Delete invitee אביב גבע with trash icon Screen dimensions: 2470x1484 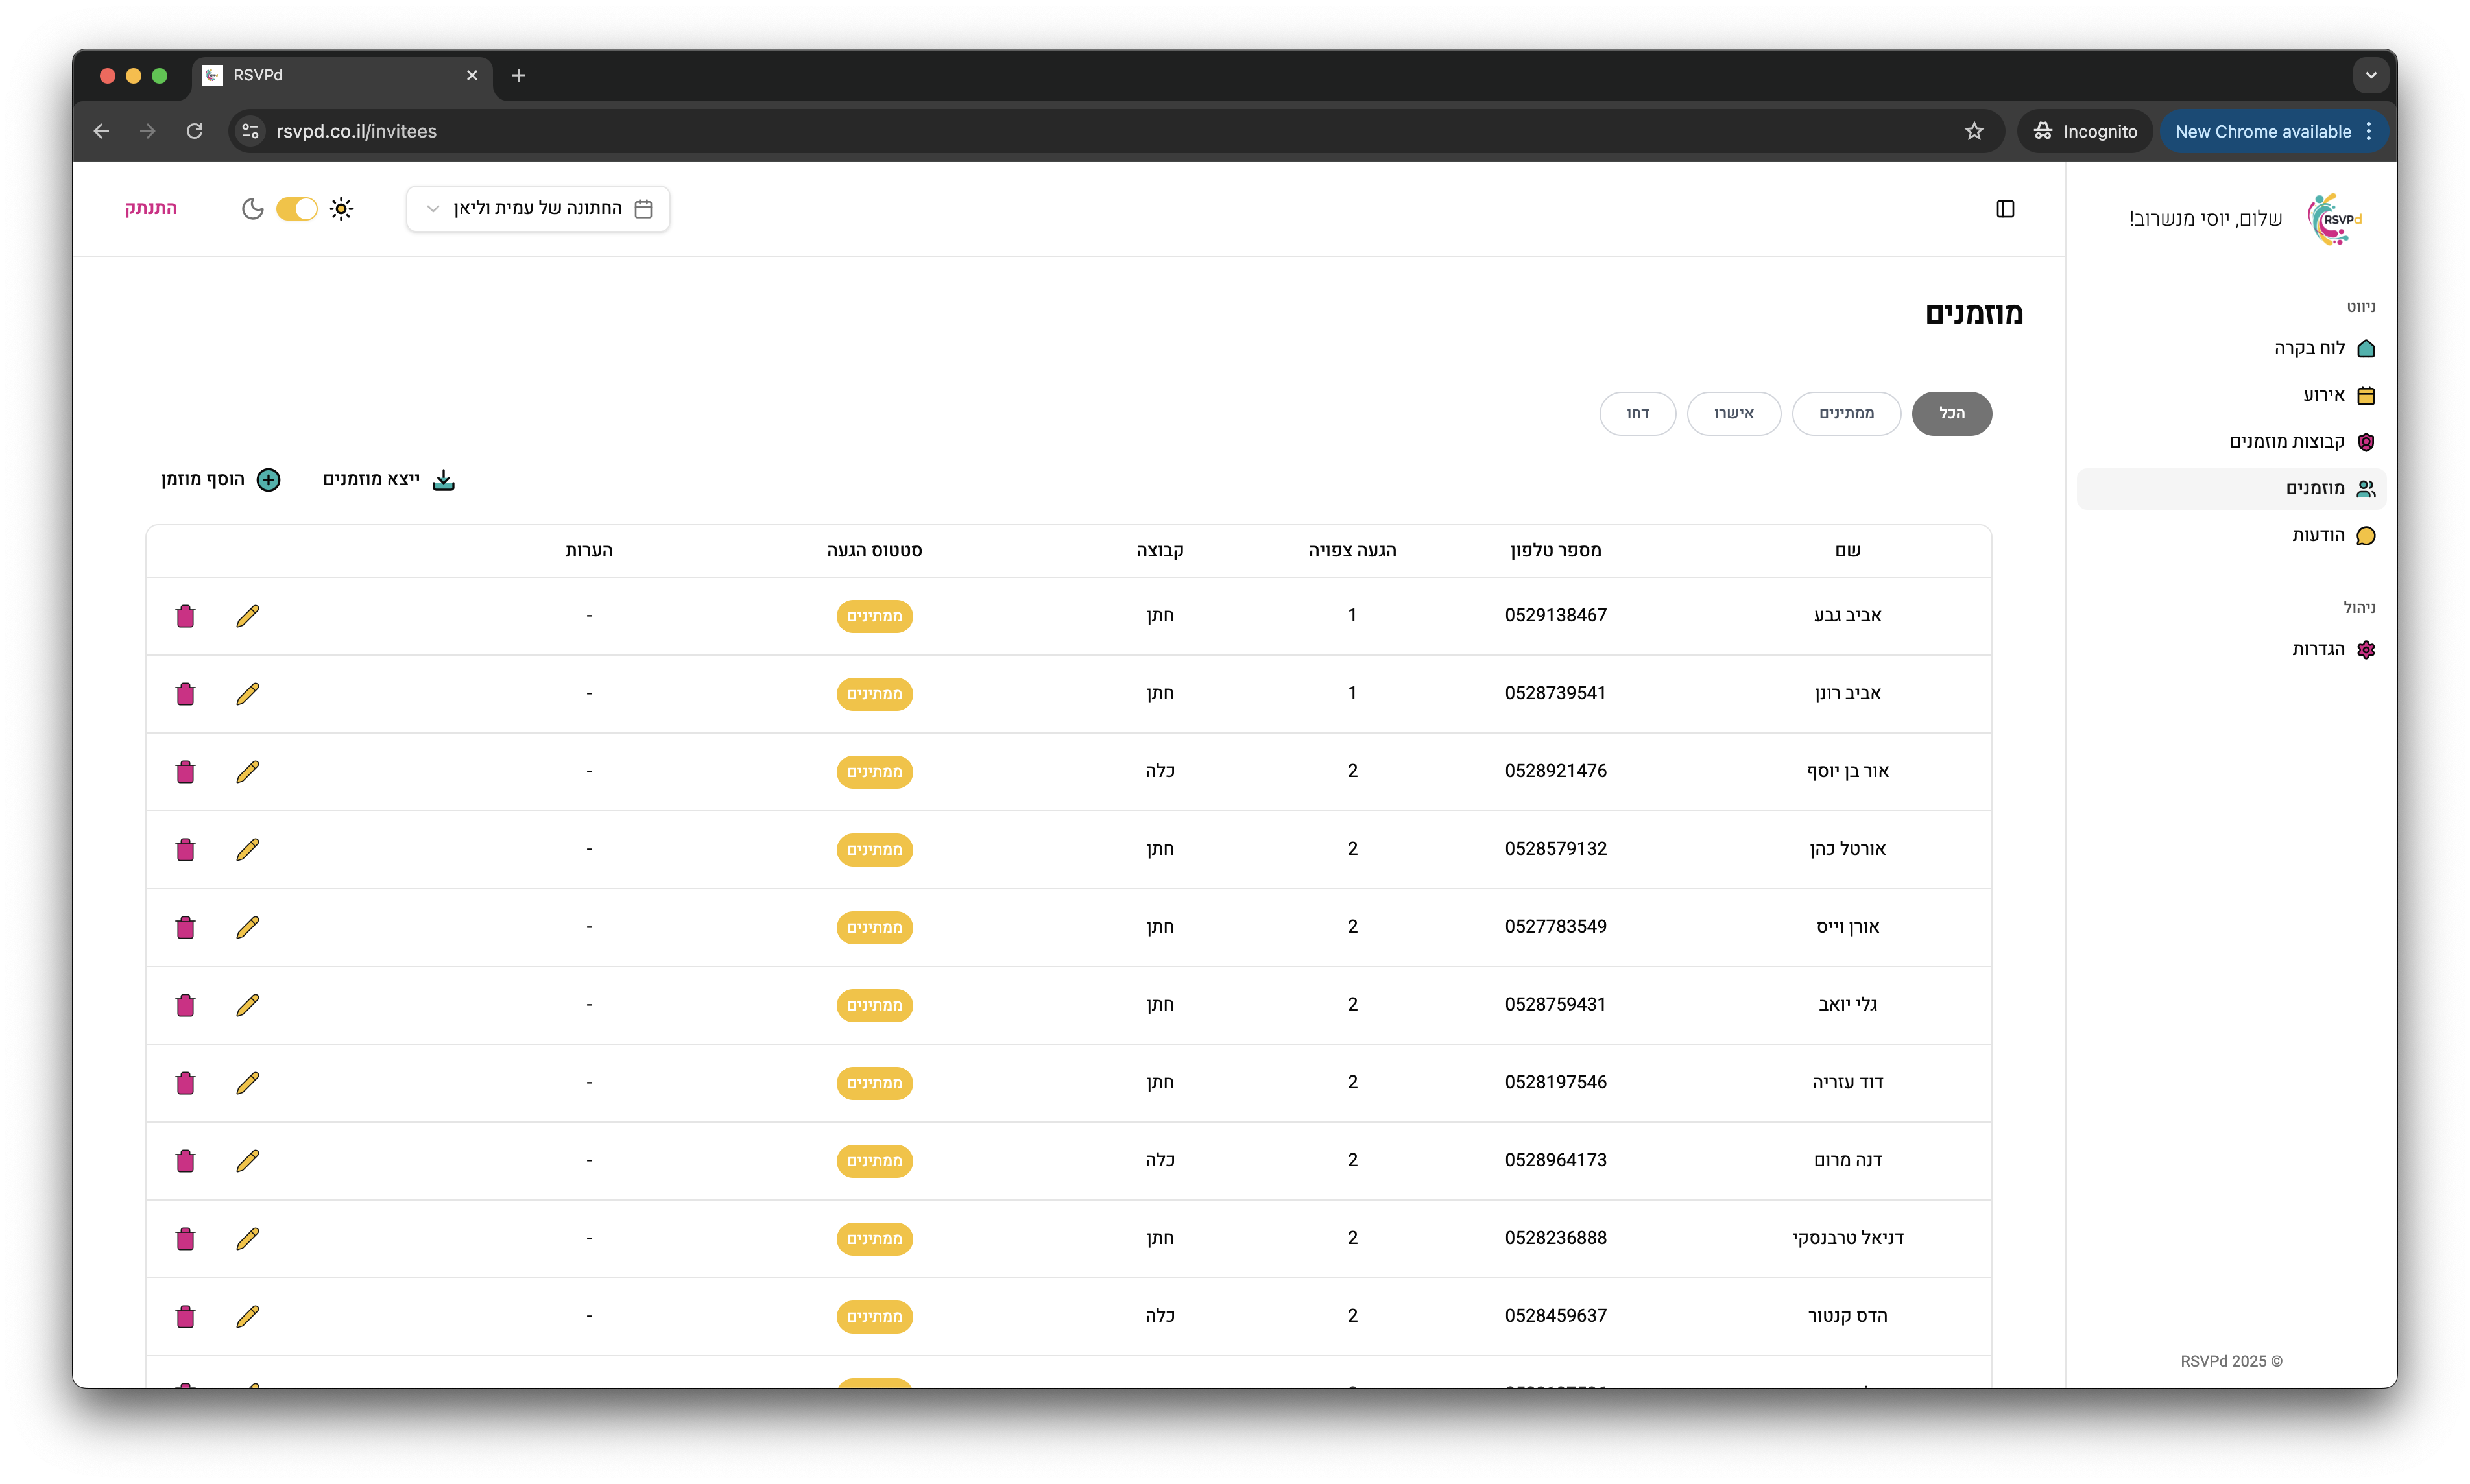tap(185, 616)
